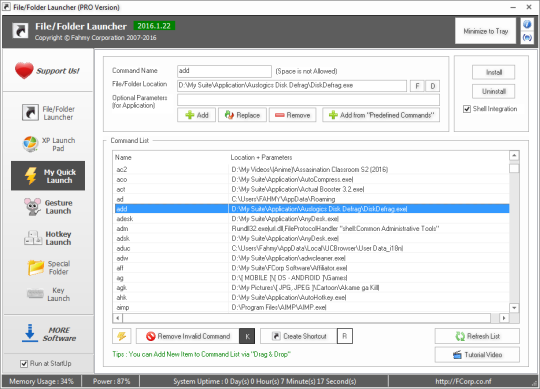
Task: Click Minimize to Tray button
Action: click(486, 31)
